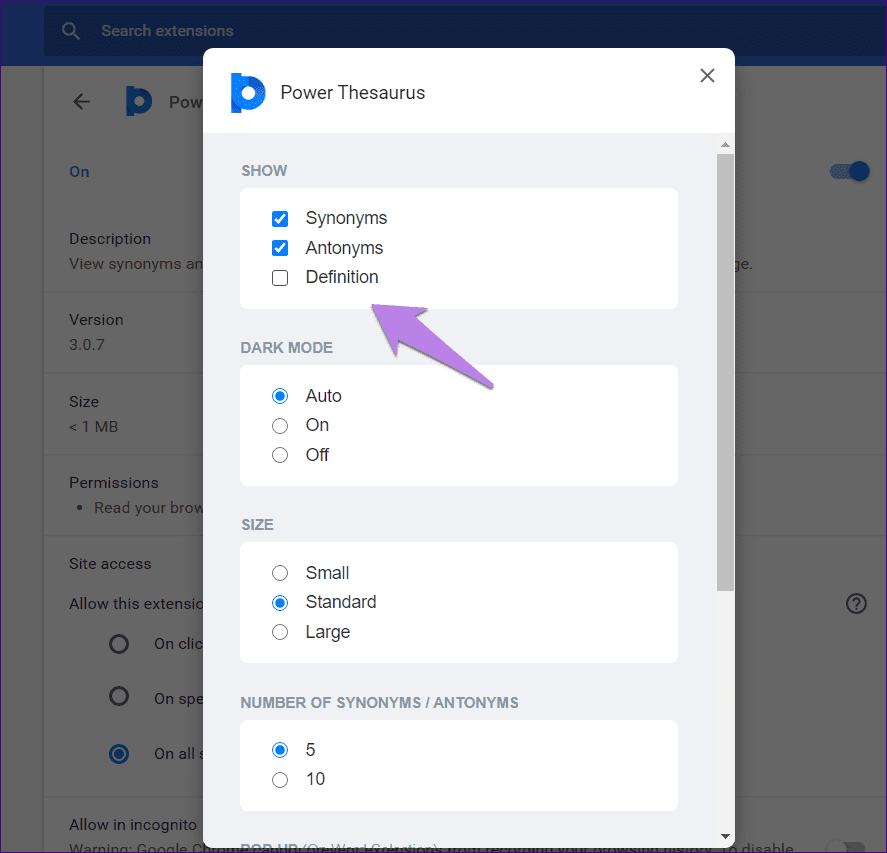Click the search magnifier icon in toolbar

(x=70, y=30)
